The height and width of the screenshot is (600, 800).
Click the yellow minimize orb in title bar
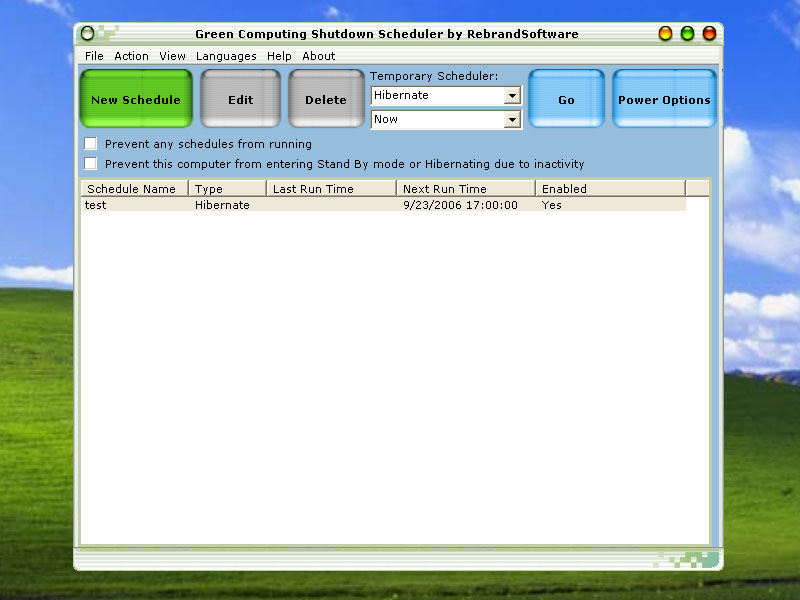pos(665,34)
